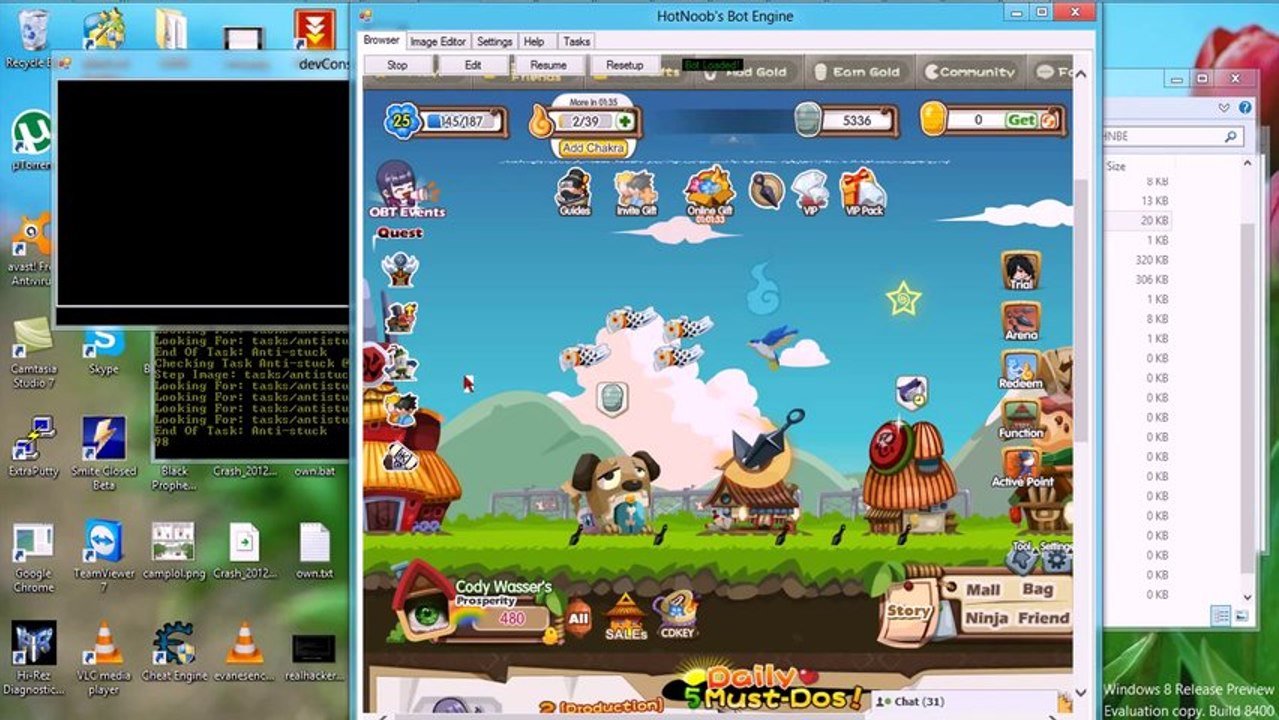The image size is (1279, 720).
Task: Click the timer bubble above round hut
Action: coord(911,392)
